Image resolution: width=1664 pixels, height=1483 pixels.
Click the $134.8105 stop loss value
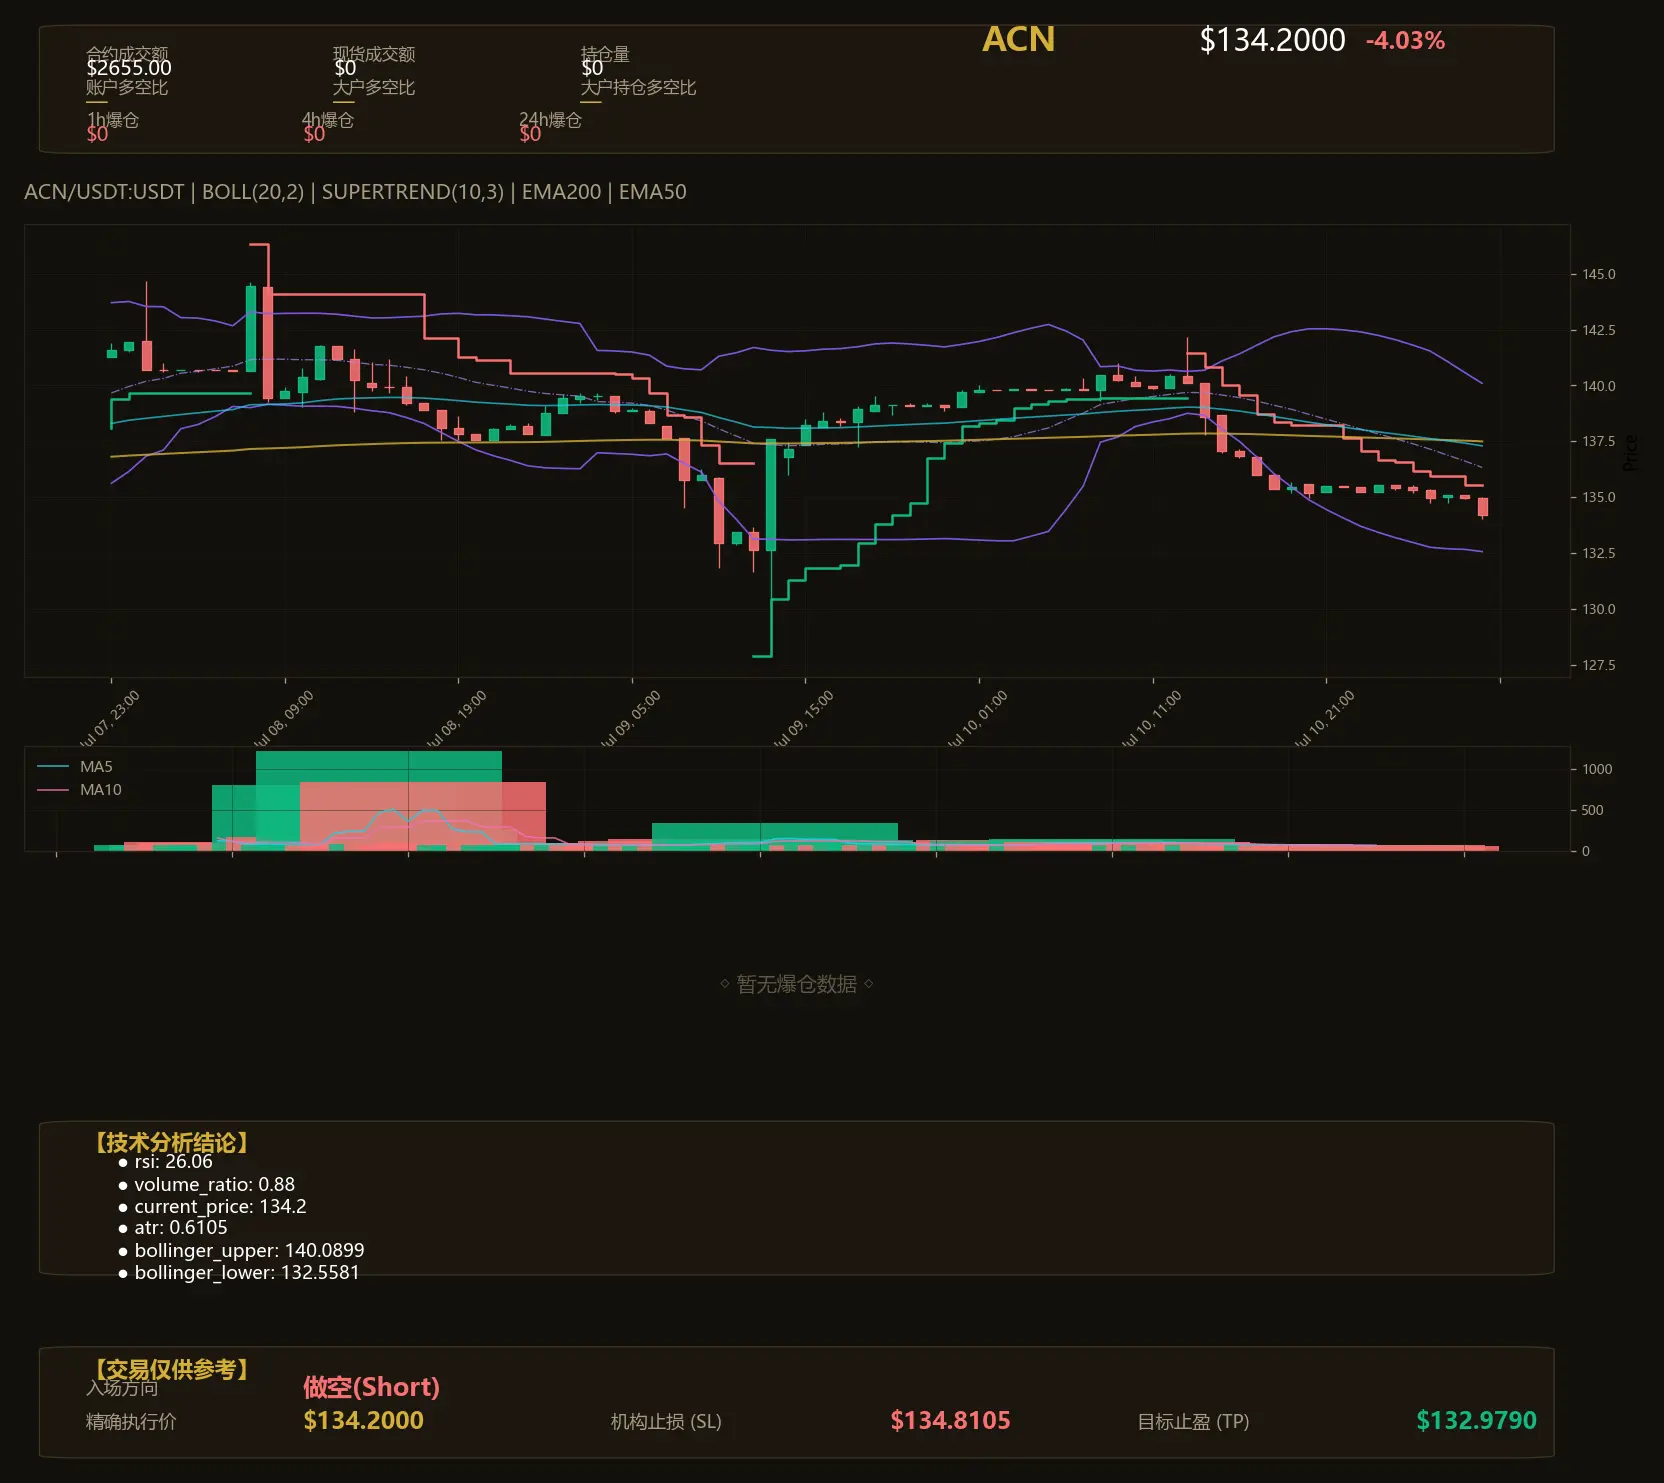click(x=950, y=1420)
